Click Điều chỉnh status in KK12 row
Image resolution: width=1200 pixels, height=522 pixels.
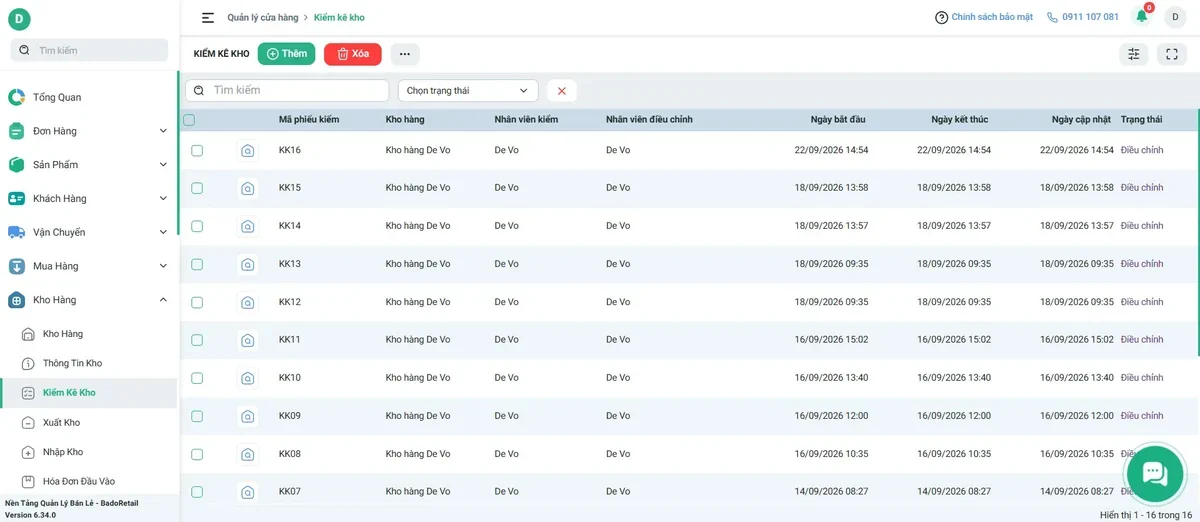click(x=1142, y=302)
